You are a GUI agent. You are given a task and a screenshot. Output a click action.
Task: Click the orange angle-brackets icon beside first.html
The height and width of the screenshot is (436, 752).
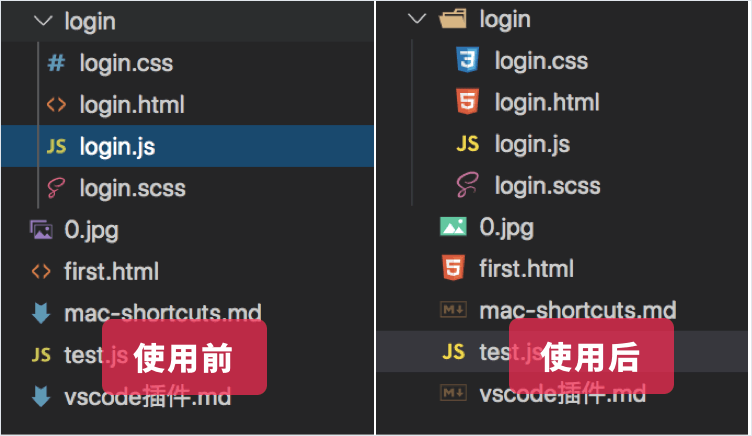(x=41, y=271)
